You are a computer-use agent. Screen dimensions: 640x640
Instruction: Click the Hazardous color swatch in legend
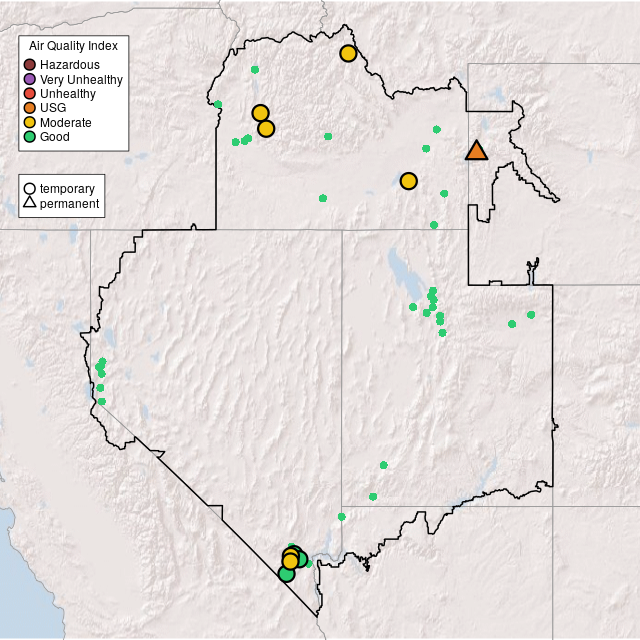point(30,65)
